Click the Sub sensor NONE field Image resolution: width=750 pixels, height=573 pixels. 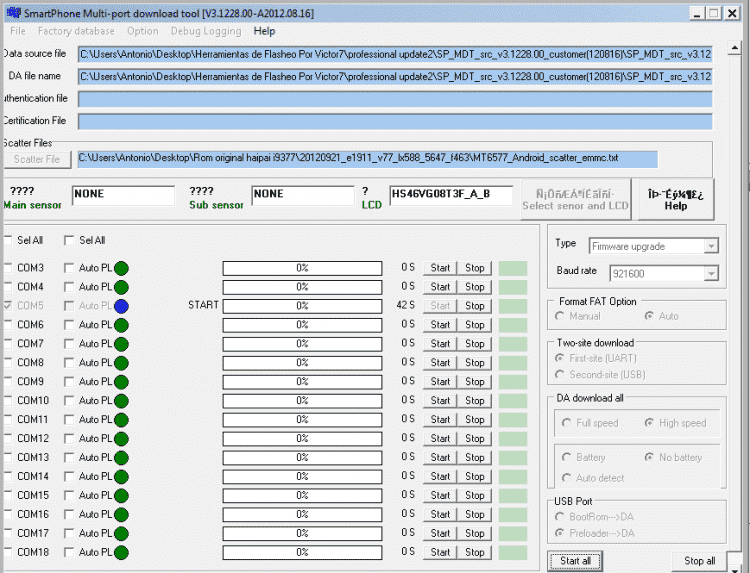tap(303, 196)
